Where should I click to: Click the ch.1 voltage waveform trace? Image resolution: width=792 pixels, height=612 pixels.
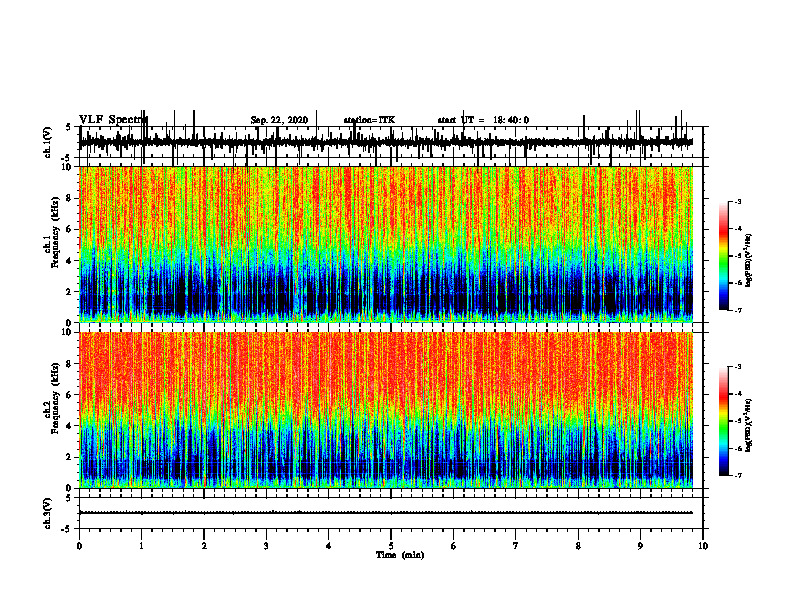point(385,142)
